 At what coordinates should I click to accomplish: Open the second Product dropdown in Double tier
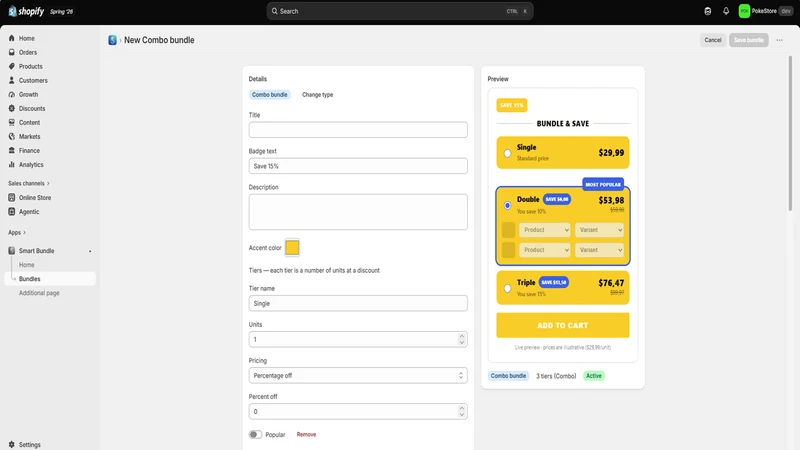[x=544, y=250]
